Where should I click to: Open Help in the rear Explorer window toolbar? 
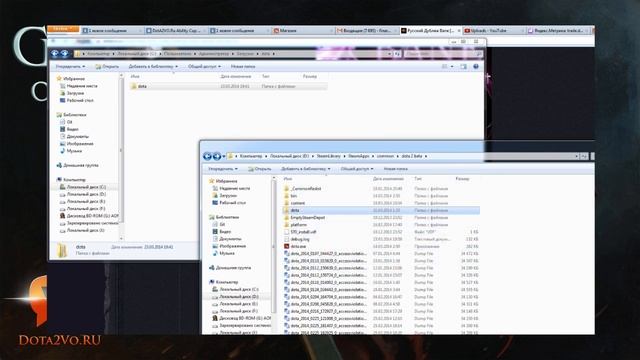476,67
